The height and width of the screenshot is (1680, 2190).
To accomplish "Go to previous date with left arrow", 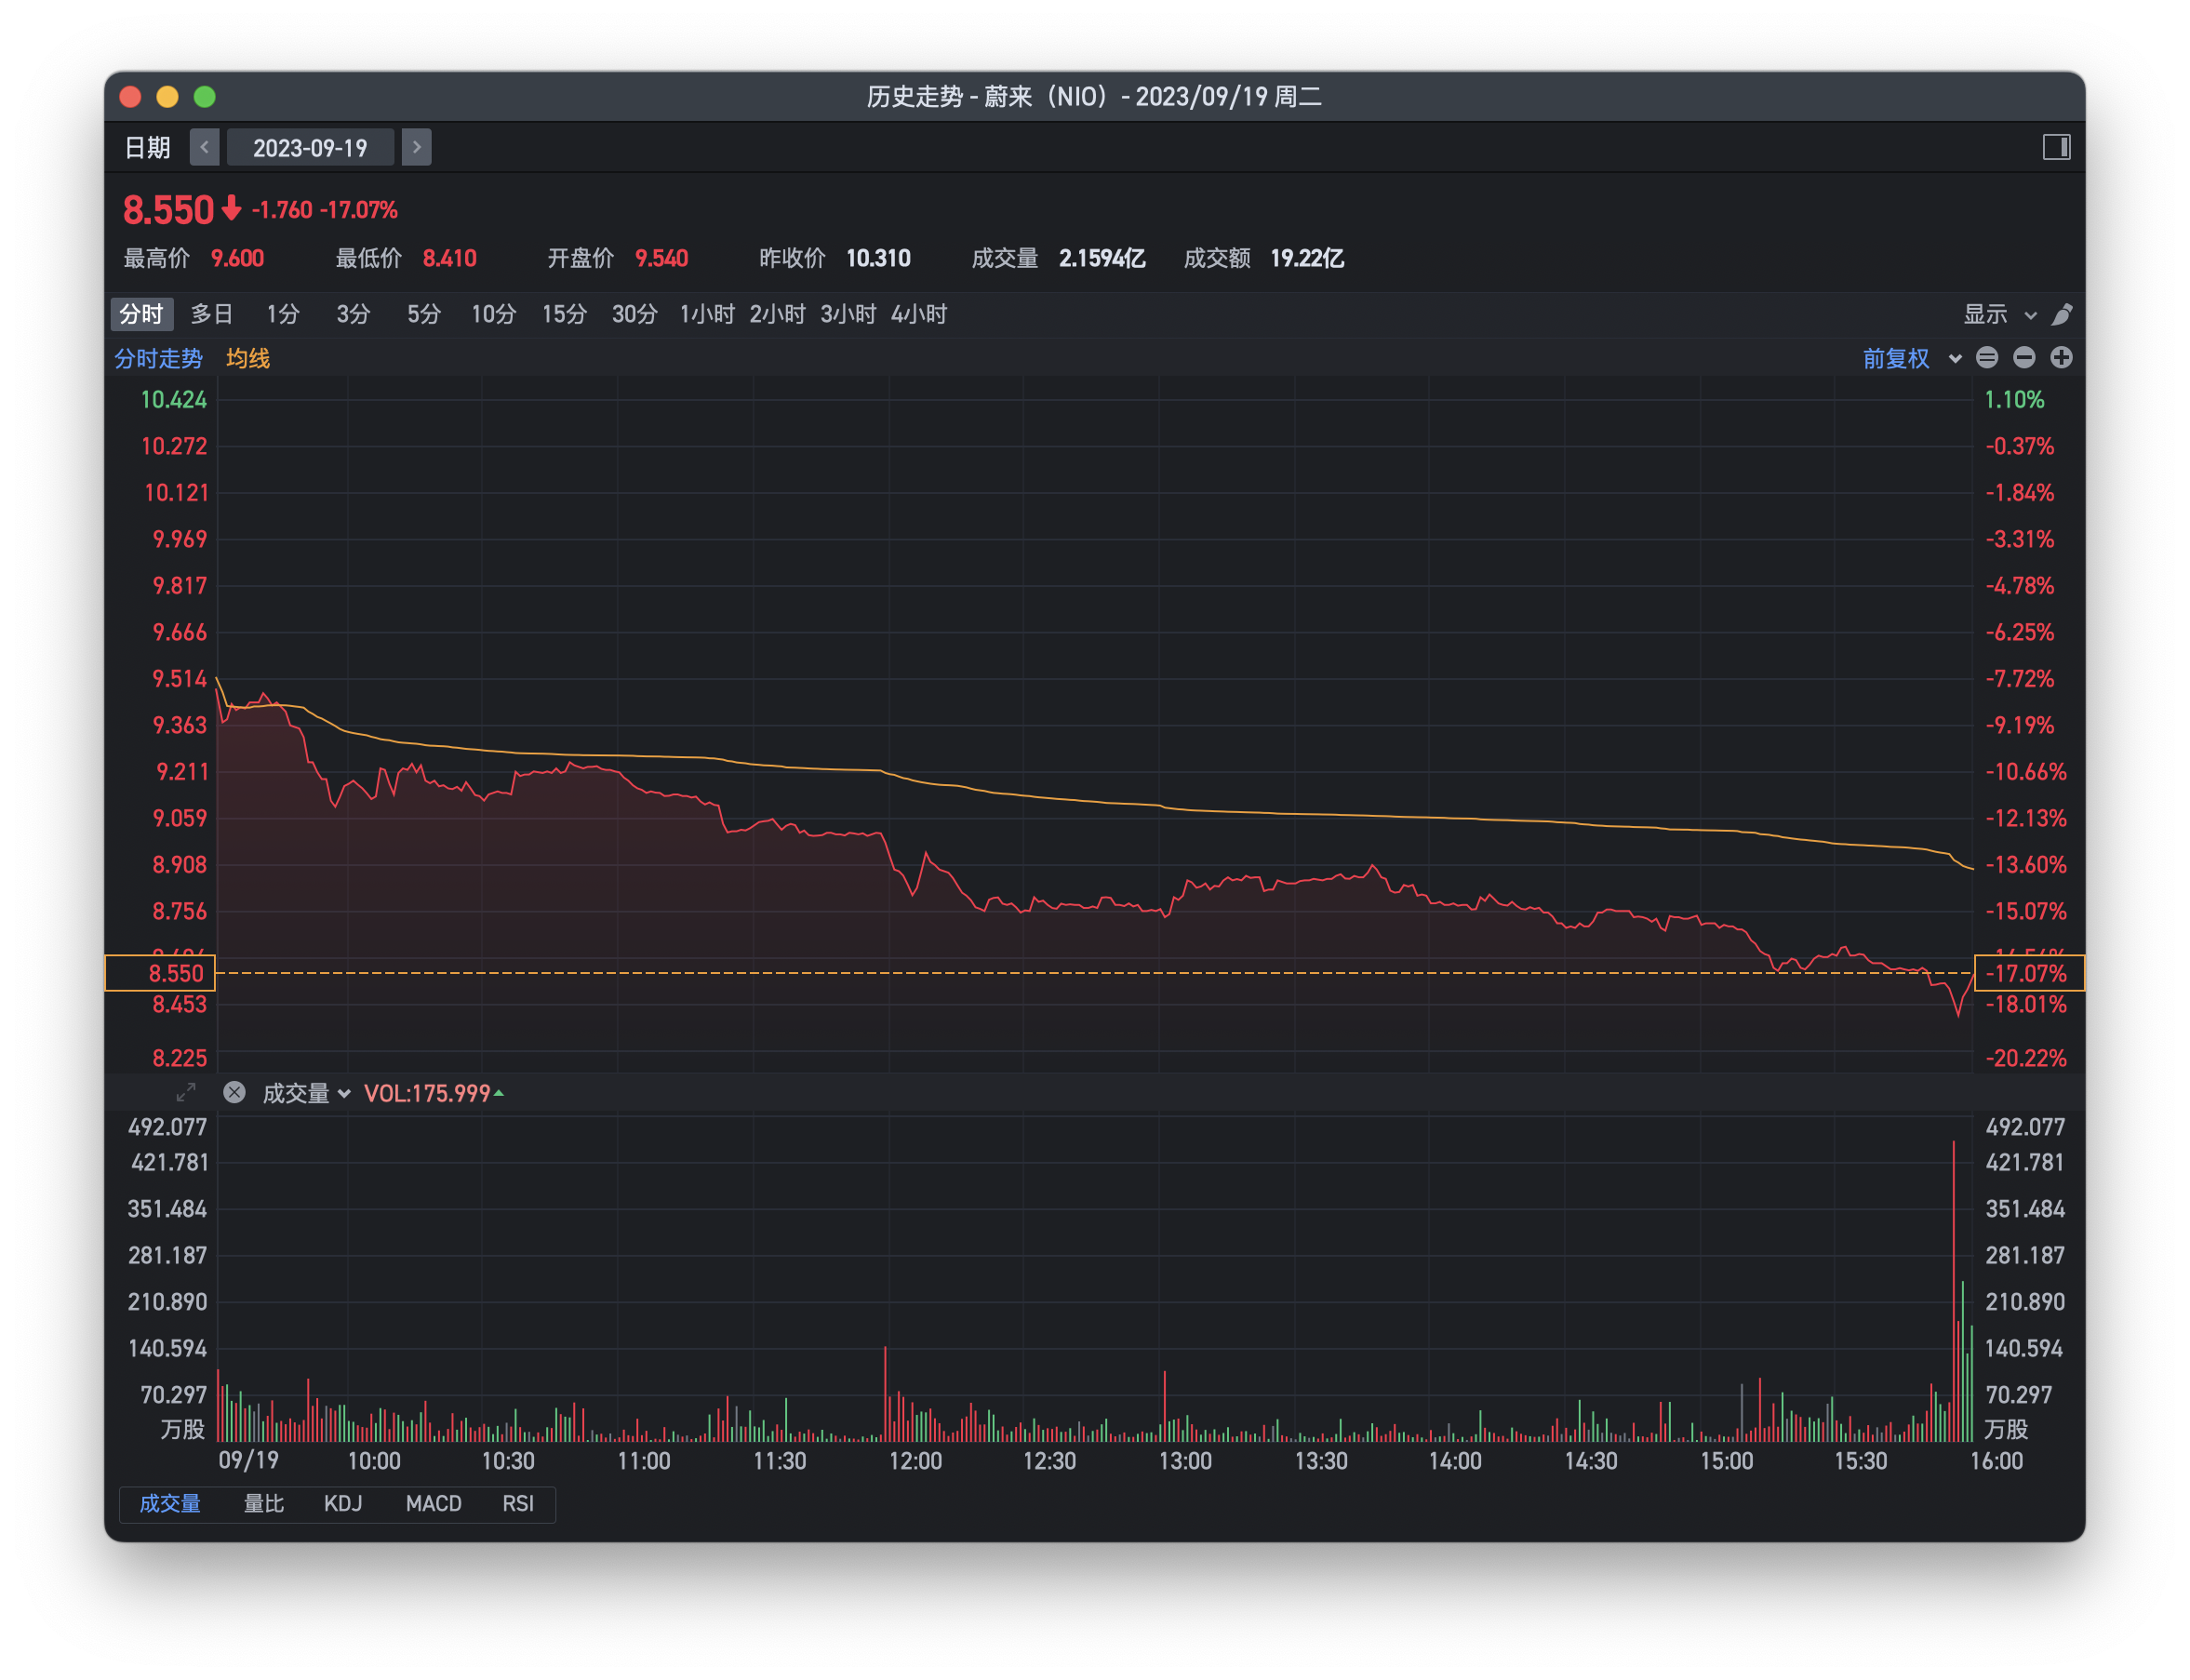I will pyautogui.click(x=204, y=148).
